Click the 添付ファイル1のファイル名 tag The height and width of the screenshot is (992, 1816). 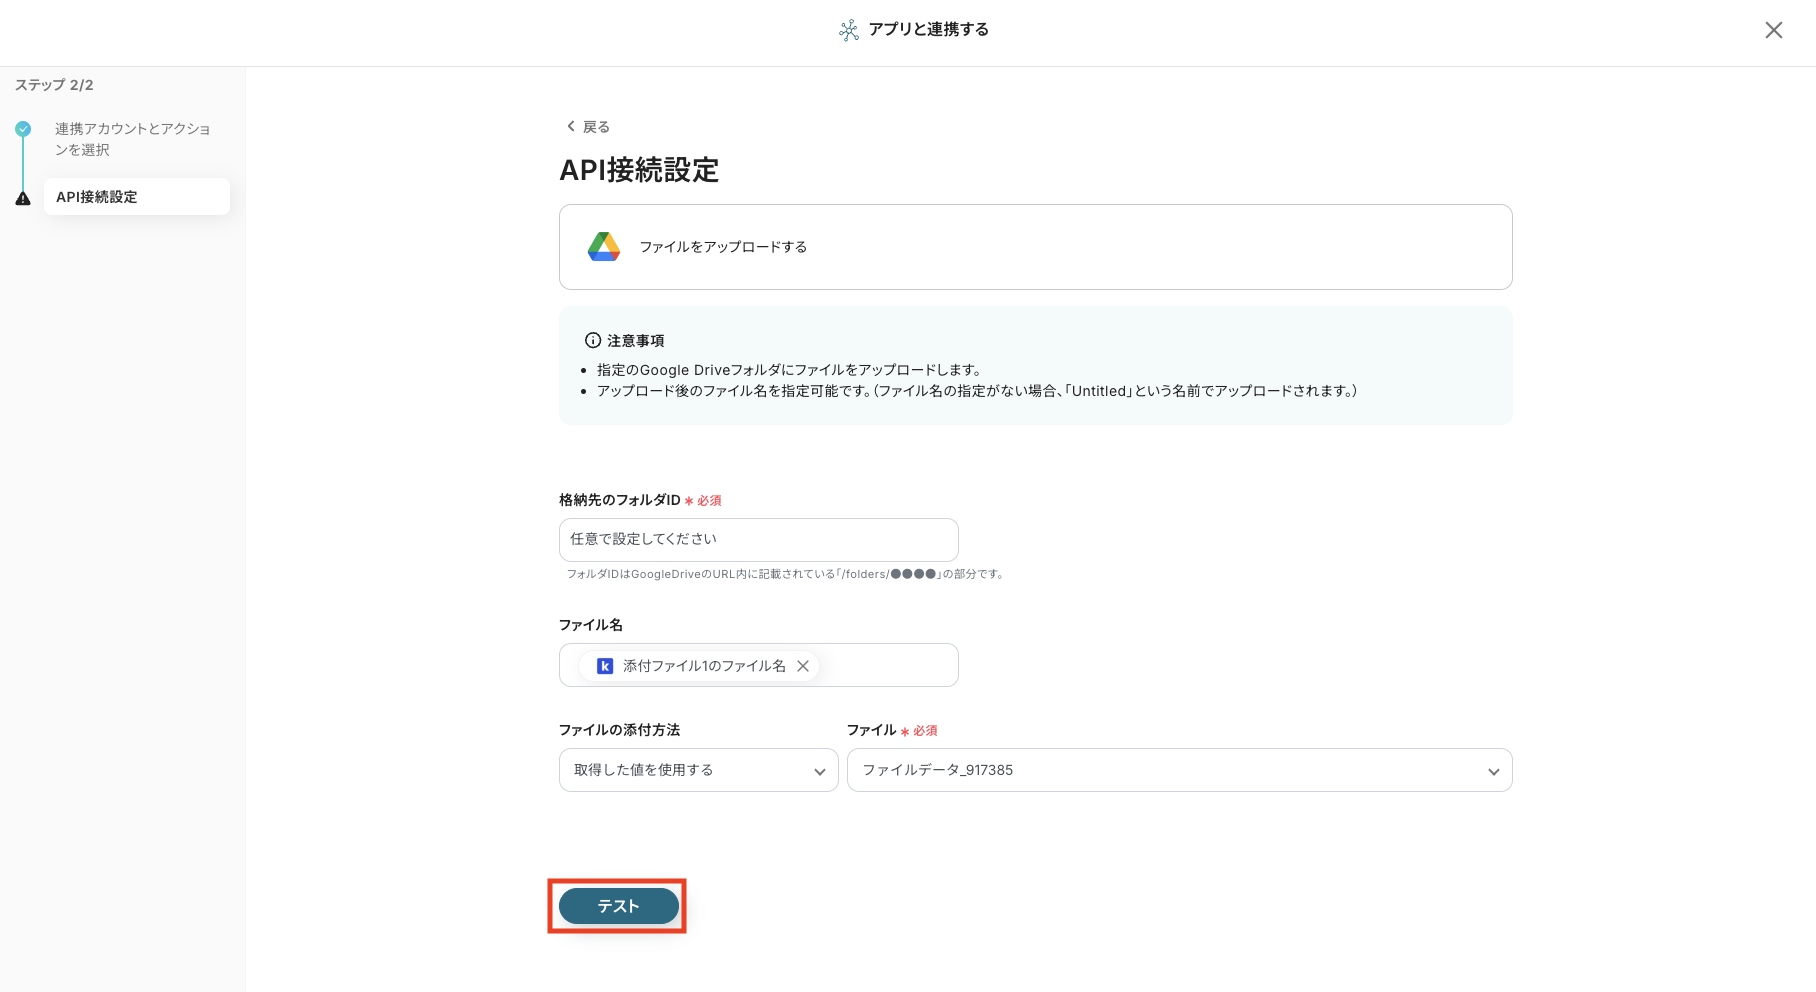[x=699, y=666]
